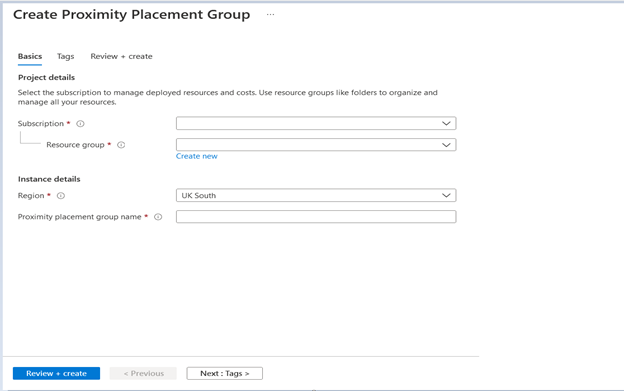624x391 pixels.
Task: Select the Project details heading text
Action: pos(46,78)
